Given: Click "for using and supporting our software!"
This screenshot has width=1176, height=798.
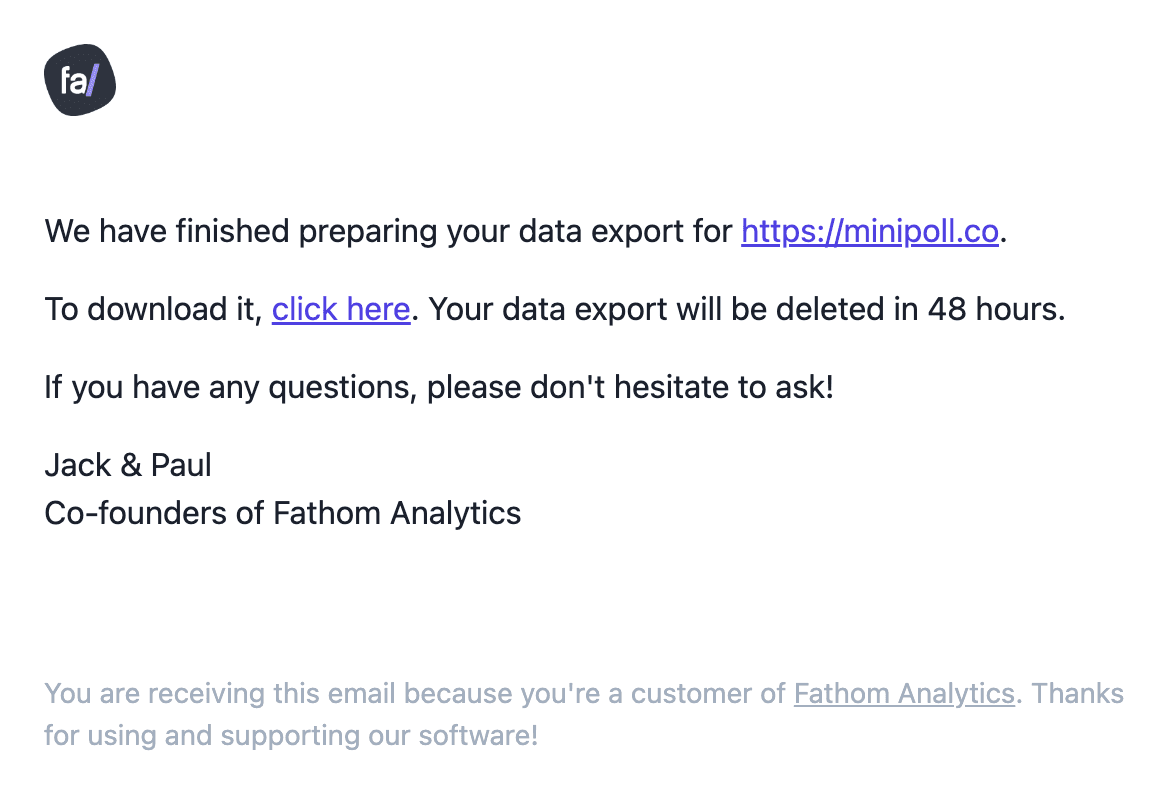Looking at the screenshot, I should tap(291, 736).
